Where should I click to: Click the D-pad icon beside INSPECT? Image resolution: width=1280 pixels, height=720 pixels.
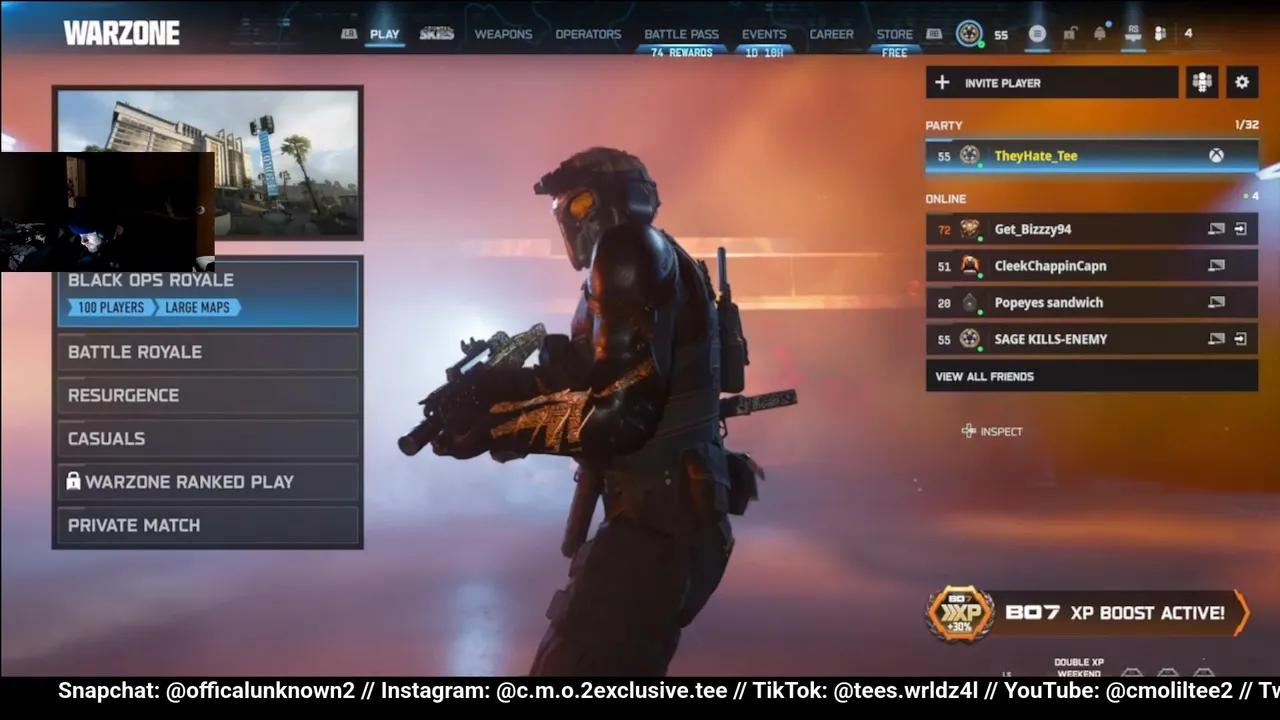(968, 431)
